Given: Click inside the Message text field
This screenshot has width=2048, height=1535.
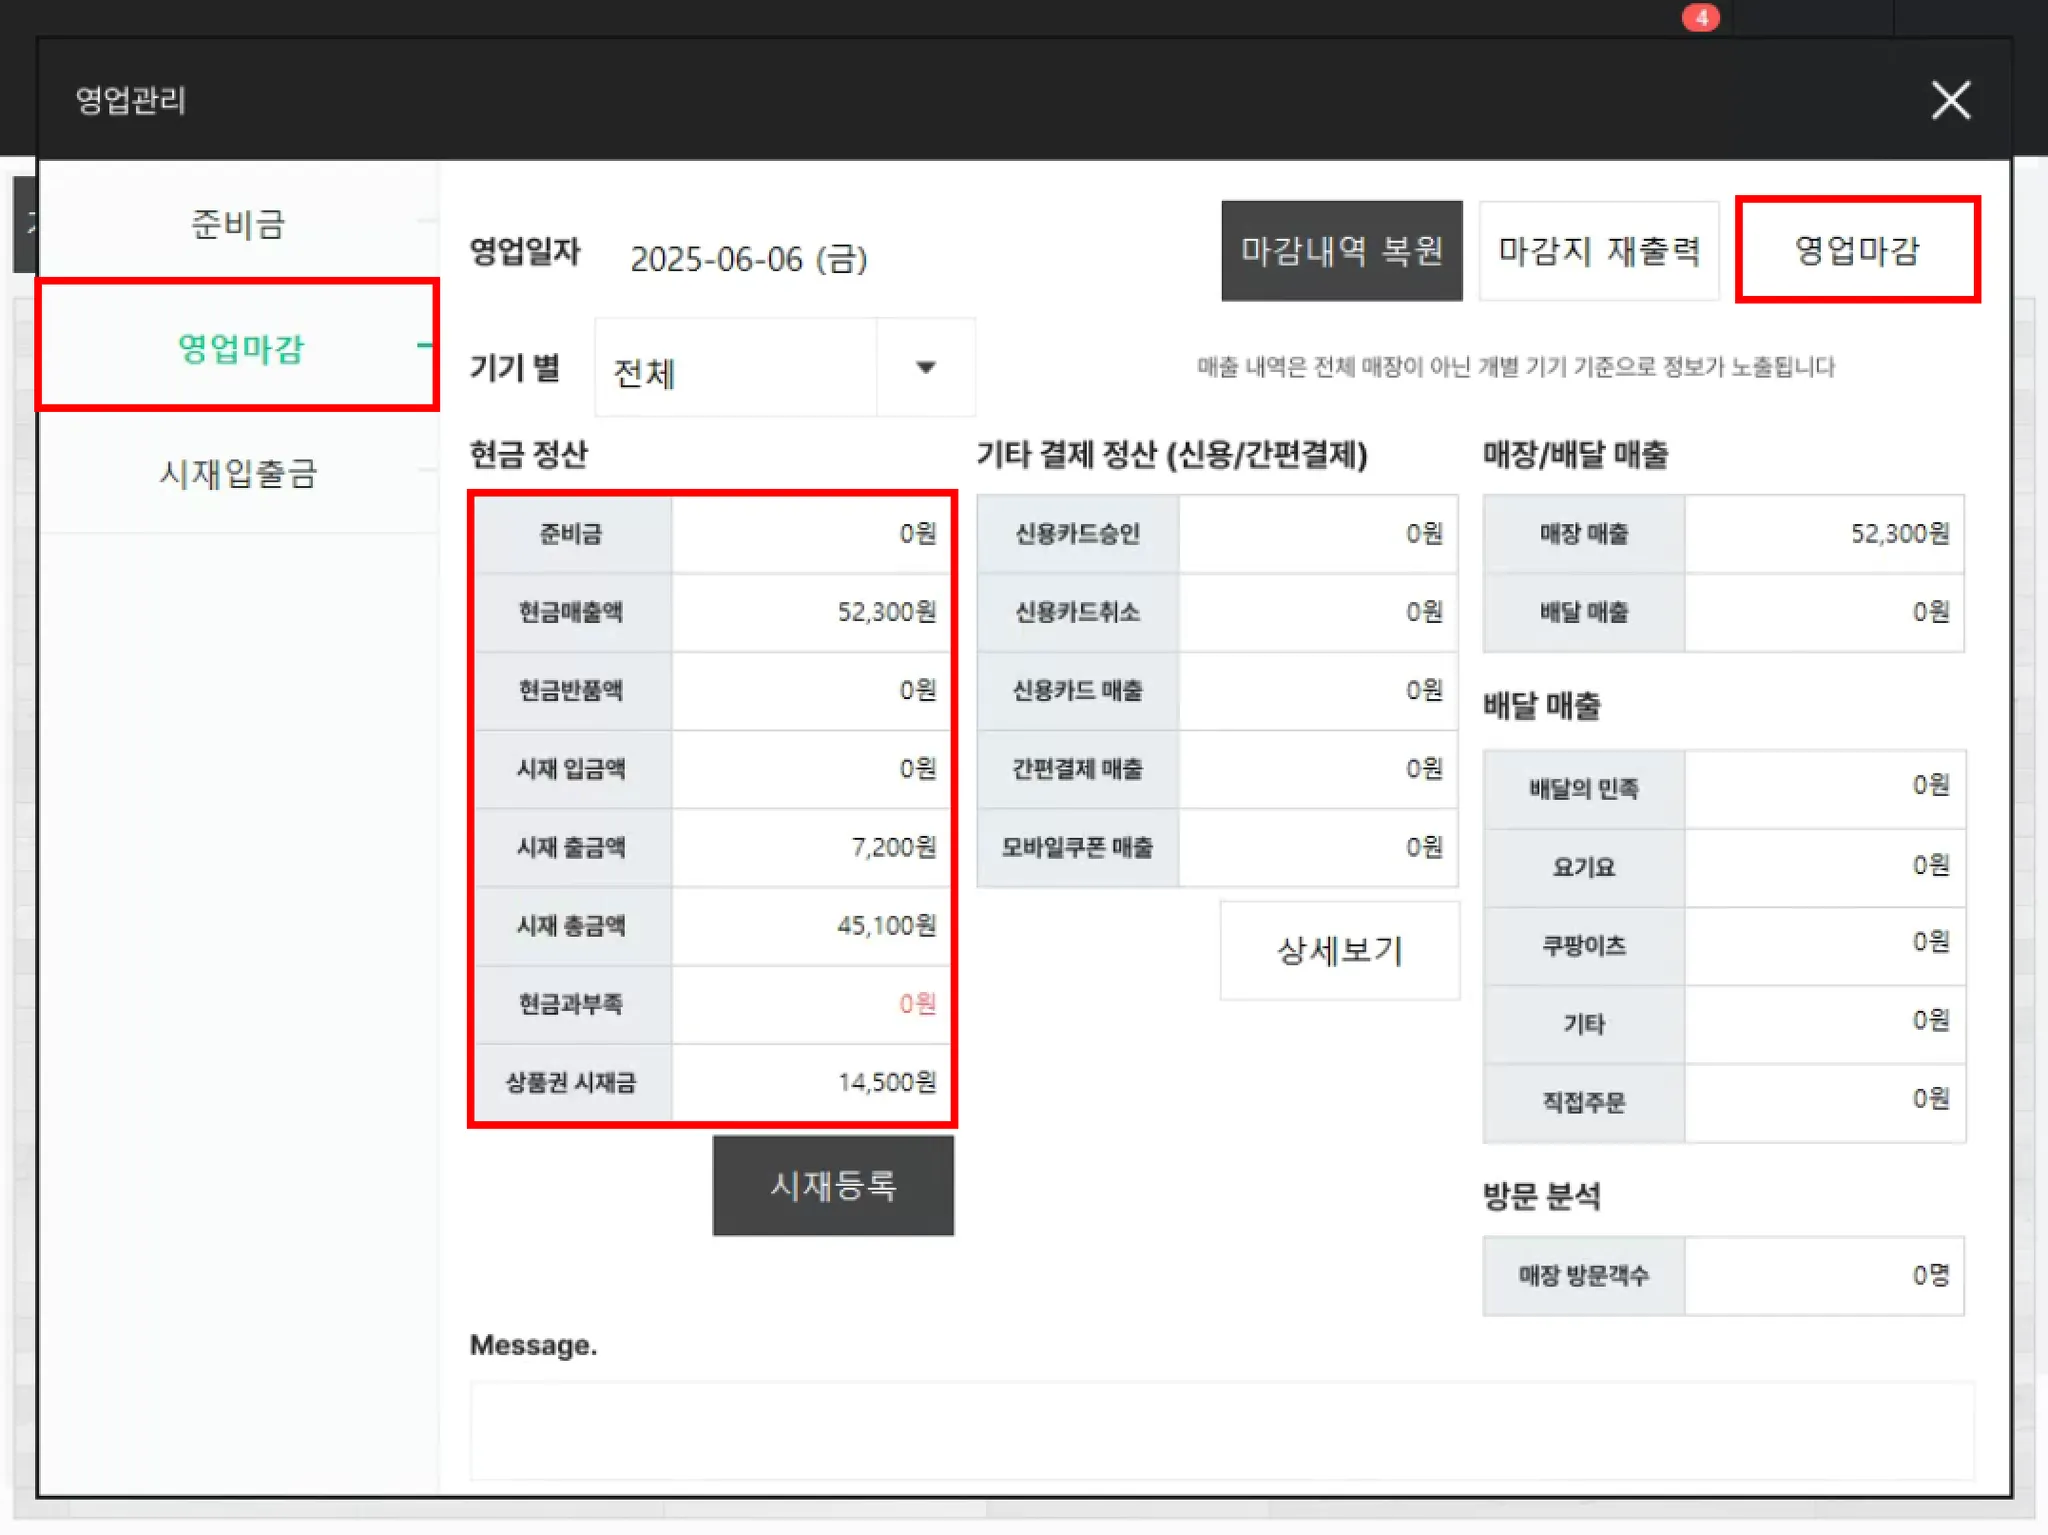Looking at the screenshot, I should tap(1220, 1430).
